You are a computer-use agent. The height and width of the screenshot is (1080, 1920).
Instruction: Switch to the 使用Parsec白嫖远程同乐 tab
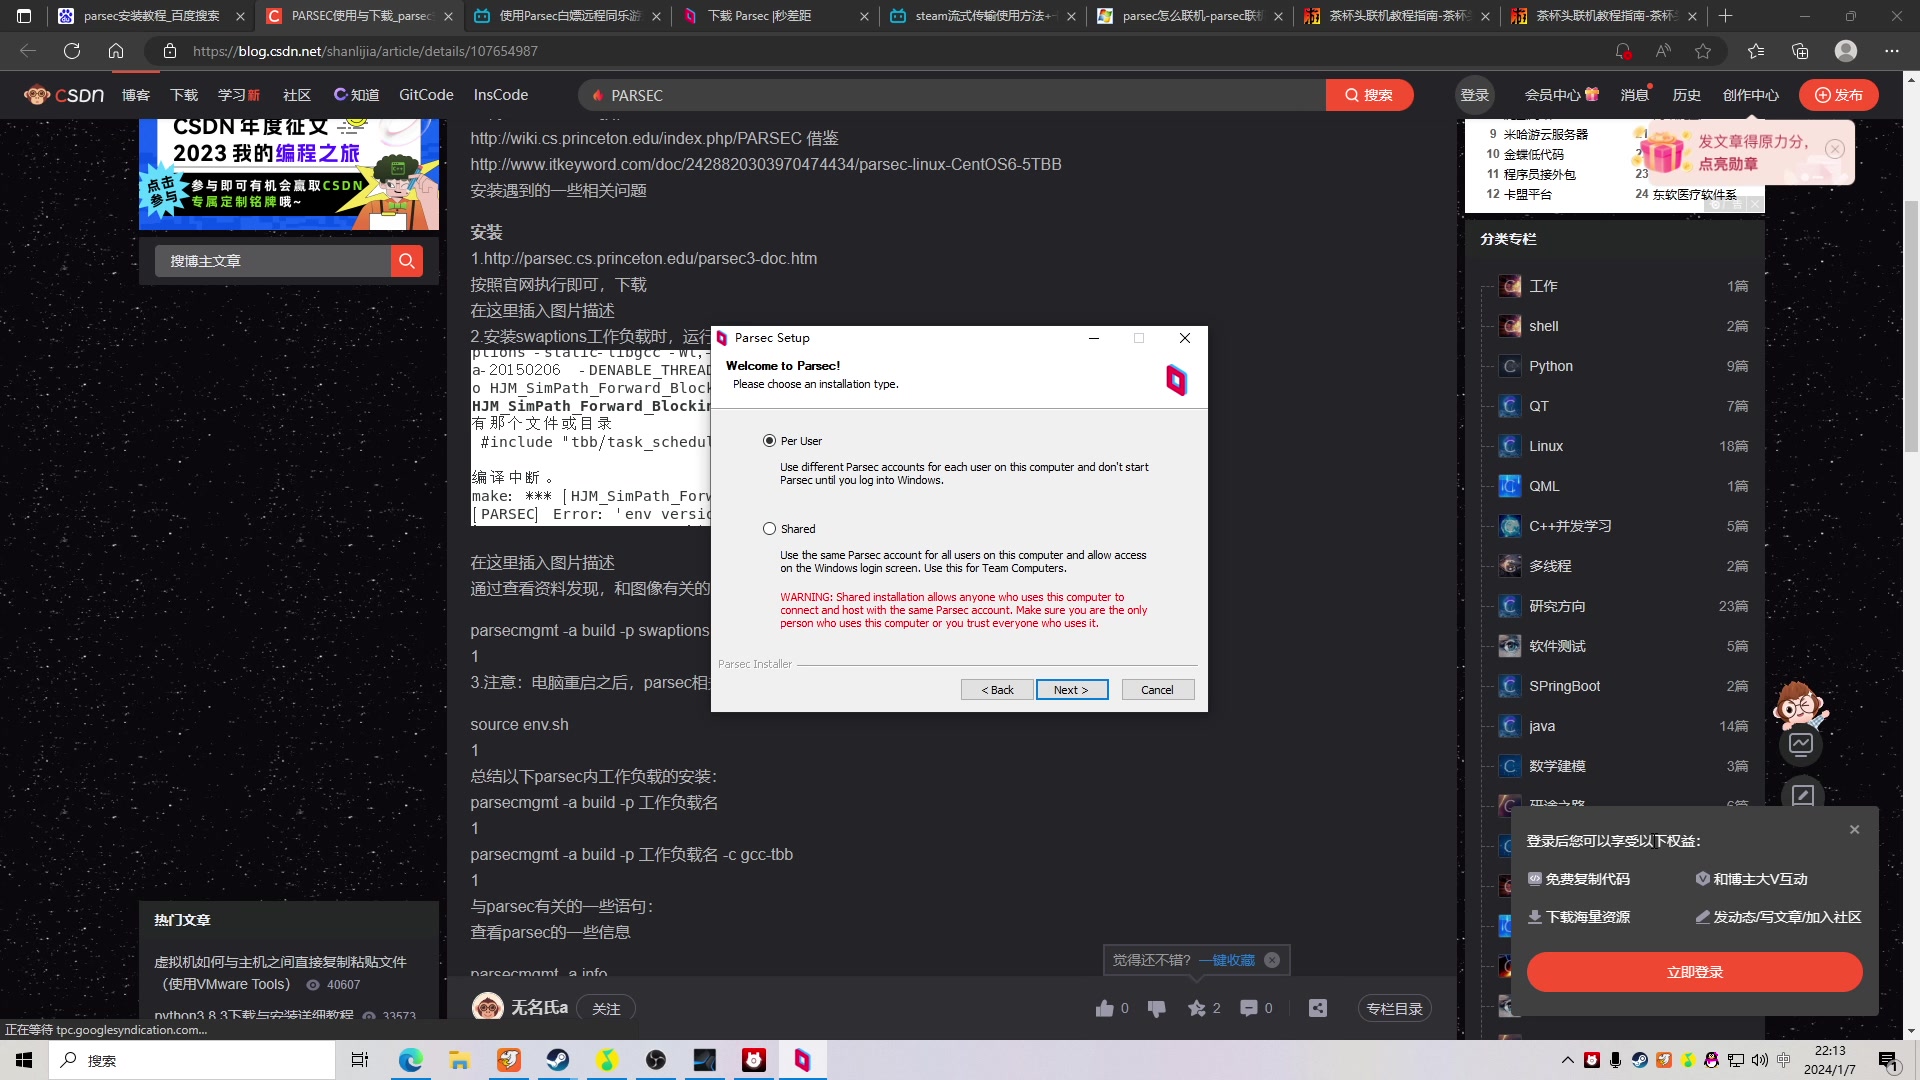coord(566,16)
